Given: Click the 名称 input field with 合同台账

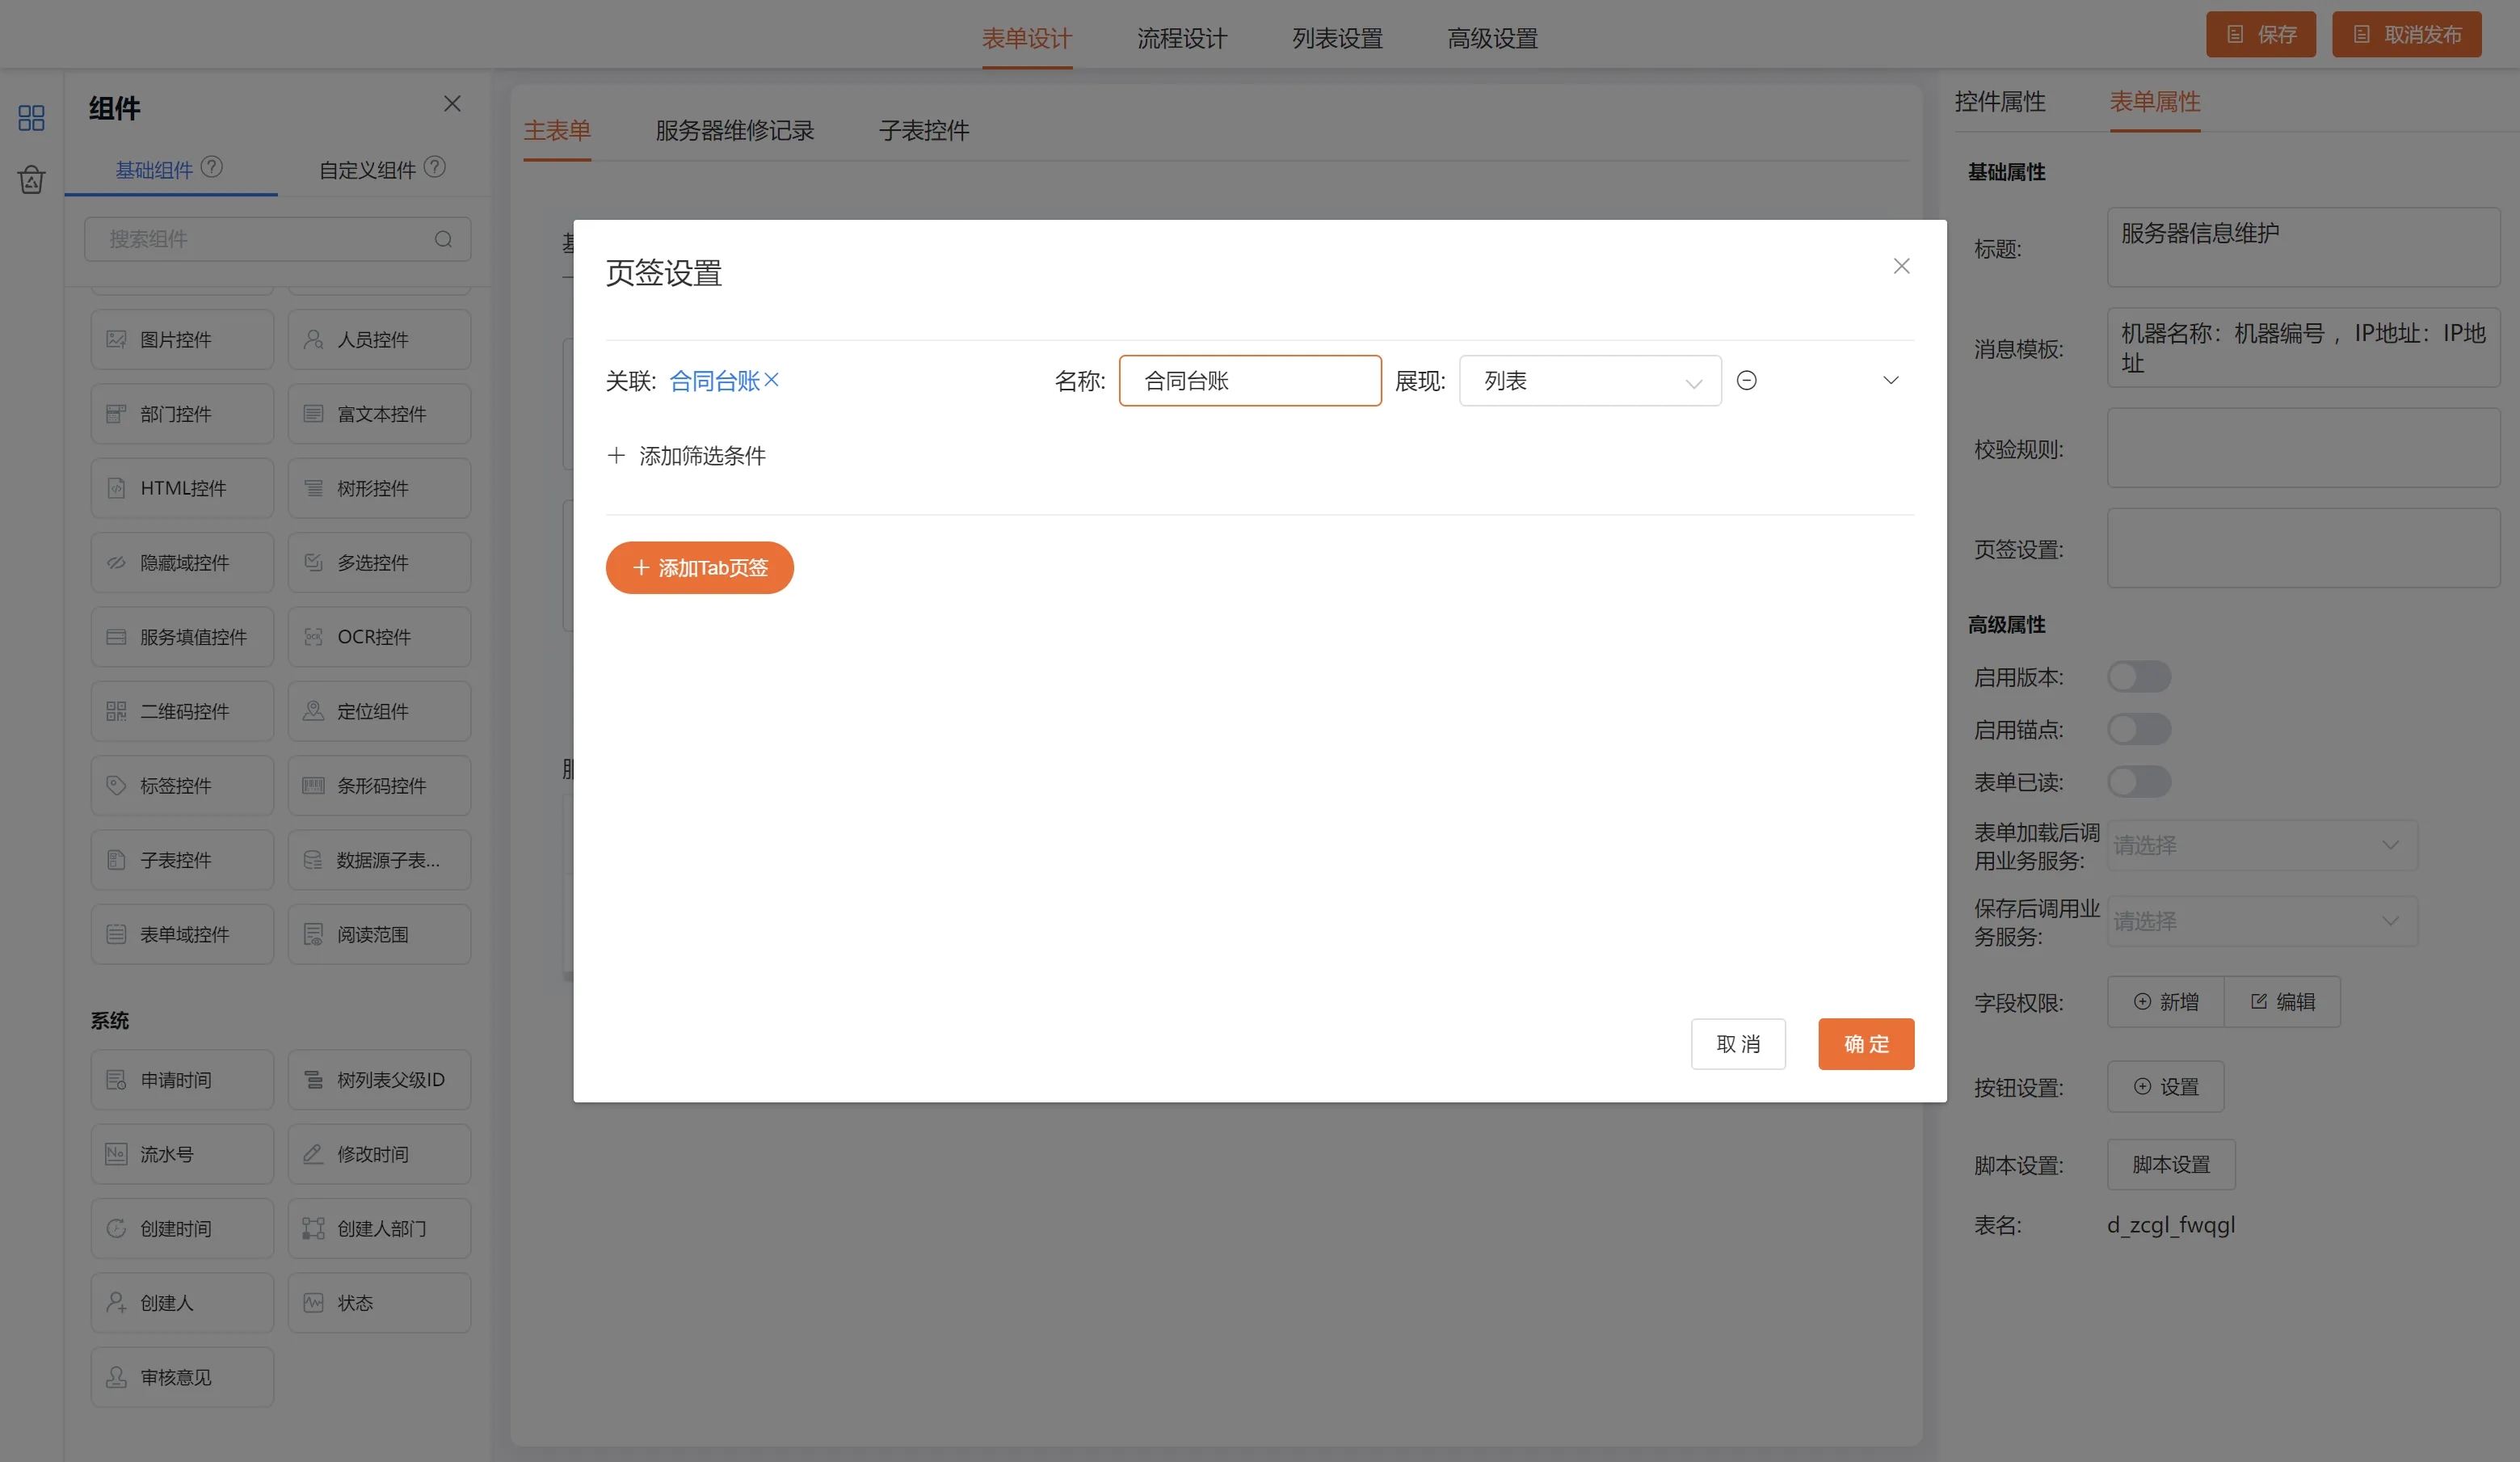Looking at the screenshot, I should pos(1249,381).
